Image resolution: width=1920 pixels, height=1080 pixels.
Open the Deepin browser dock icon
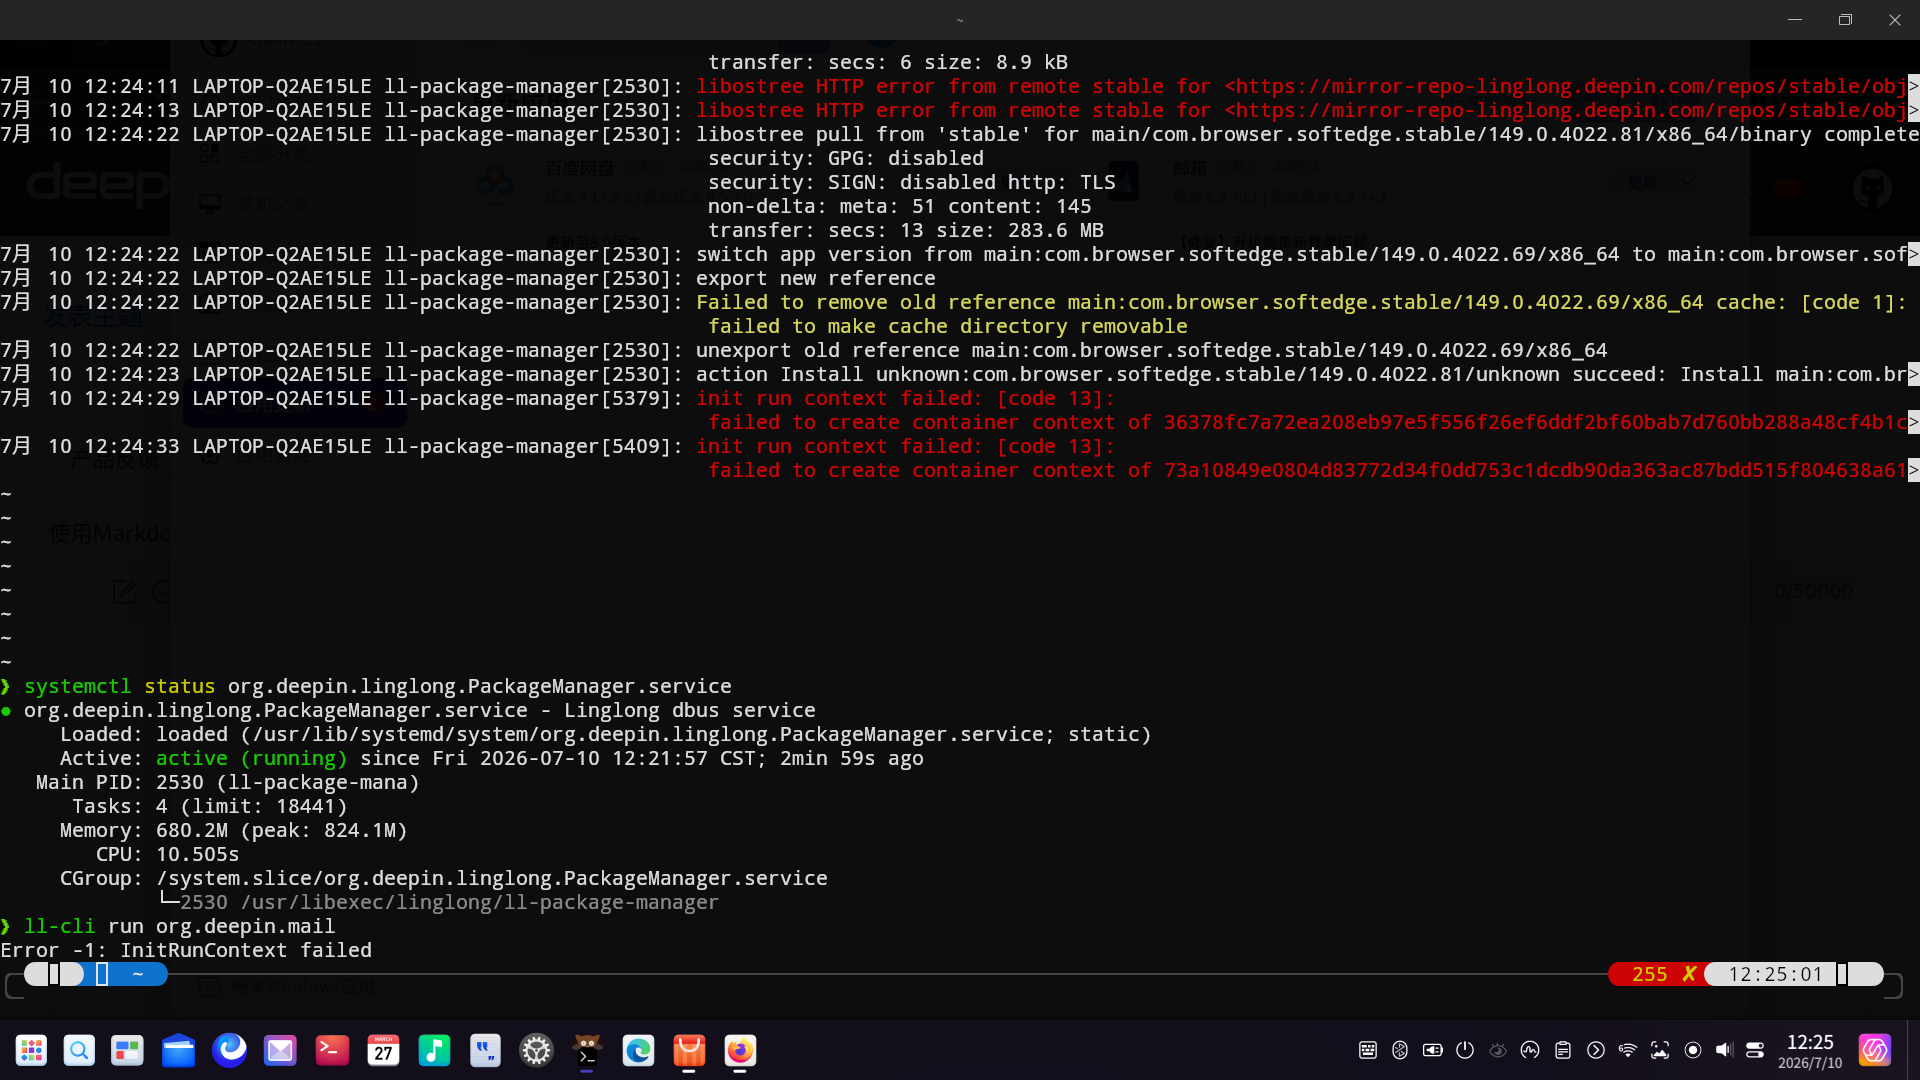click(x=230, y=1050)
